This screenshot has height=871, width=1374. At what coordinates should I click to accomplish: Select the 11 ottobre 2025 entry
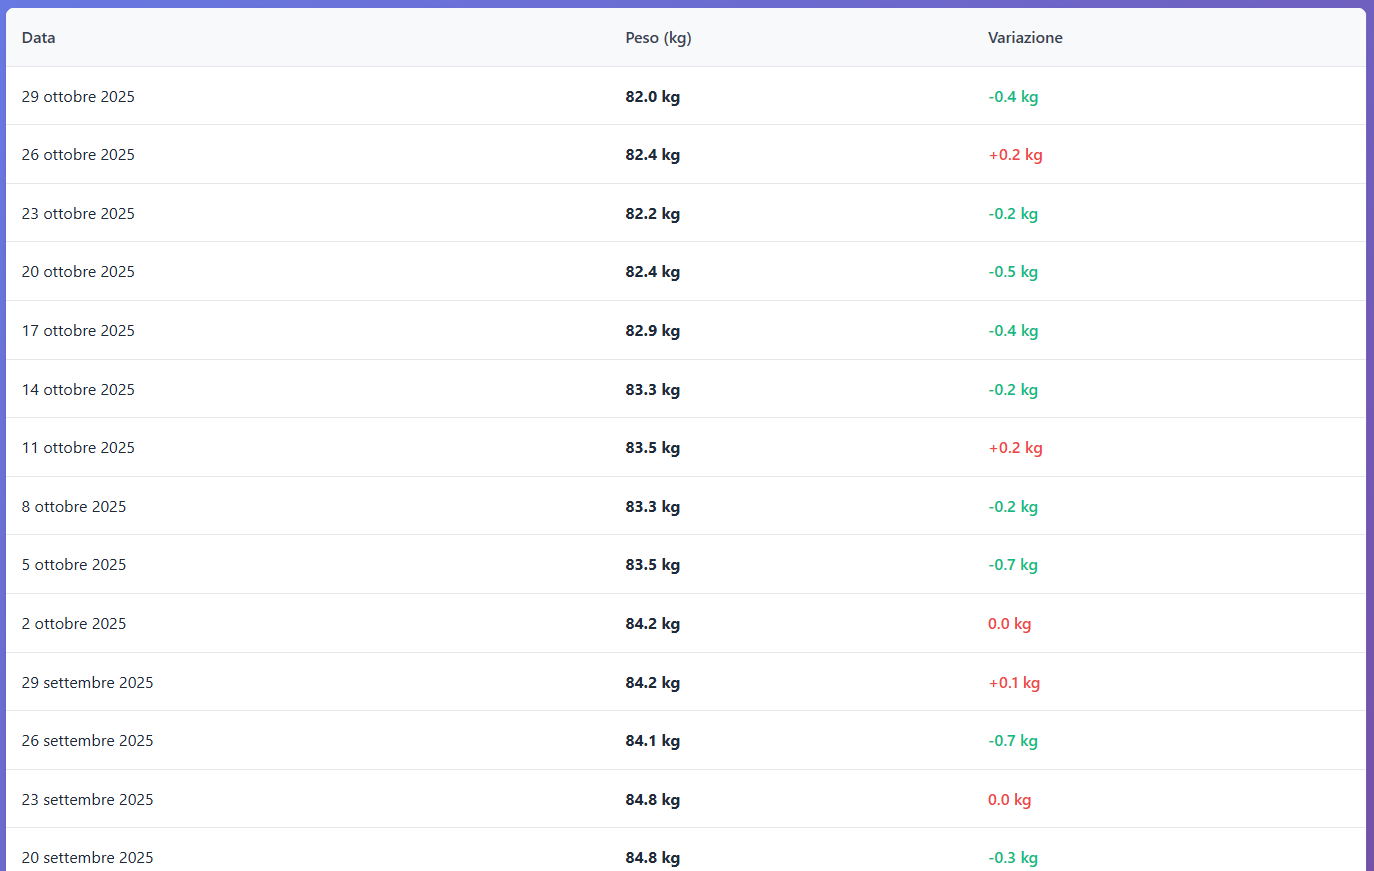(x=78, y=447)
